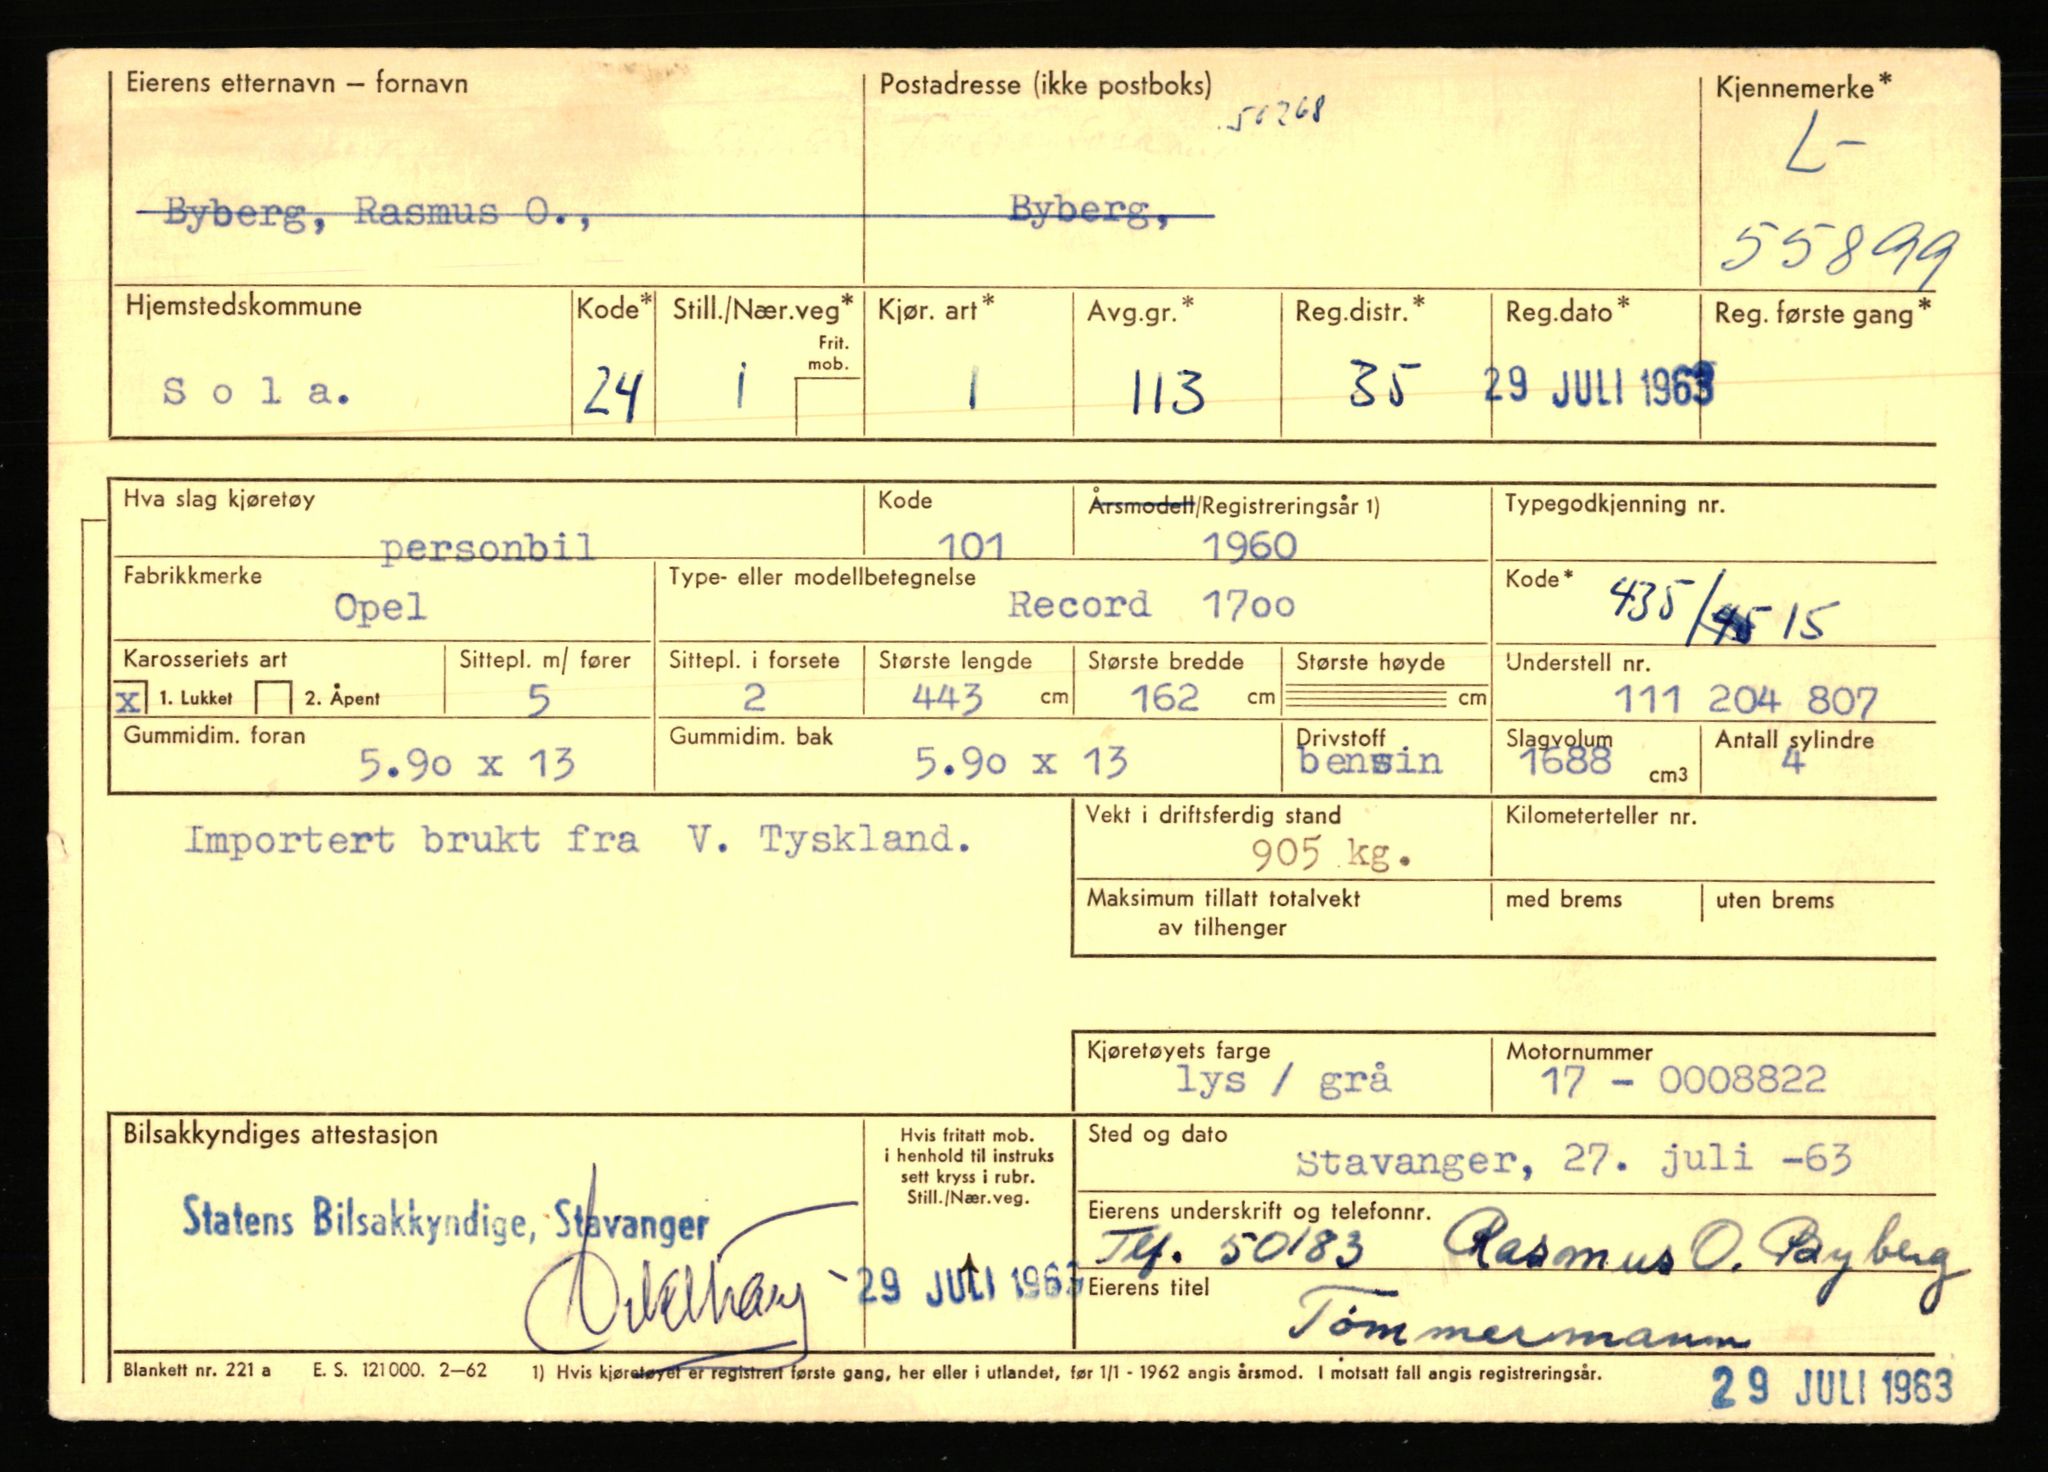The height and width of the screenshot is (1472, 2048).
Task: Click the owner title 'Tømmermann'
Action: tap(1517, 1321)
